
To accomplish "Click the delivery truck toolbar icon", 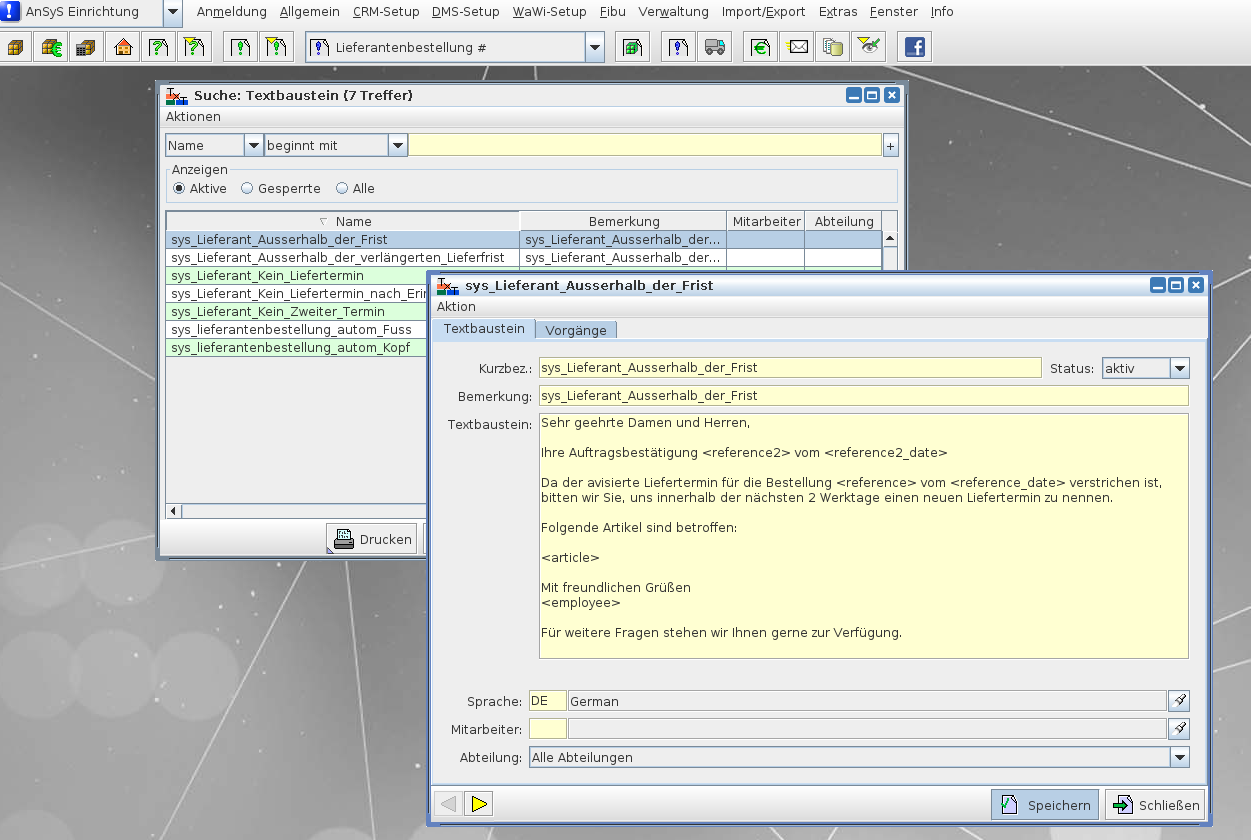I will (x=714, y=47).
